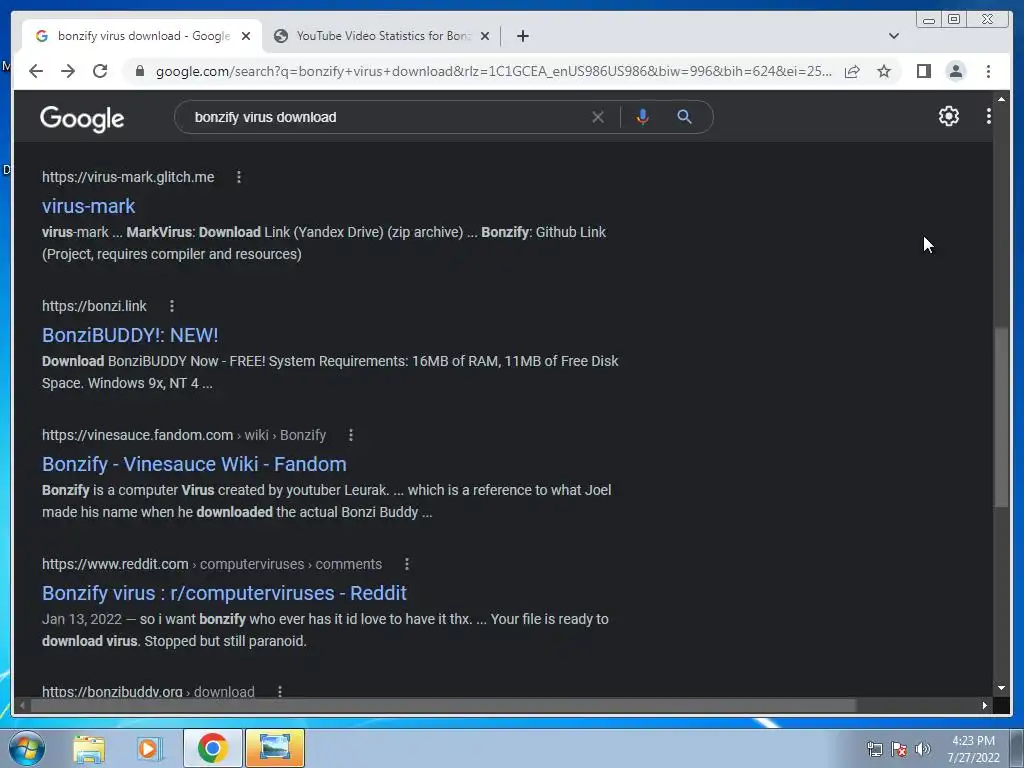Open the Chrome profile avatar menu

(x=955, y=71)
